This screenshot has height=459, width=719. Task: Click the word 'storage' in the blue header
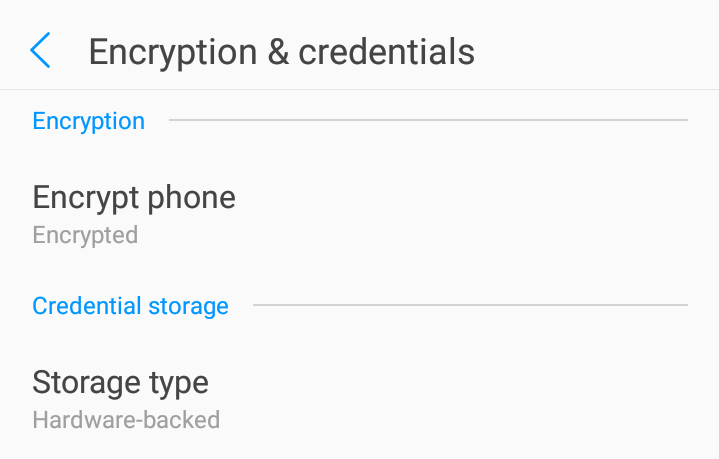coord(189,306)
